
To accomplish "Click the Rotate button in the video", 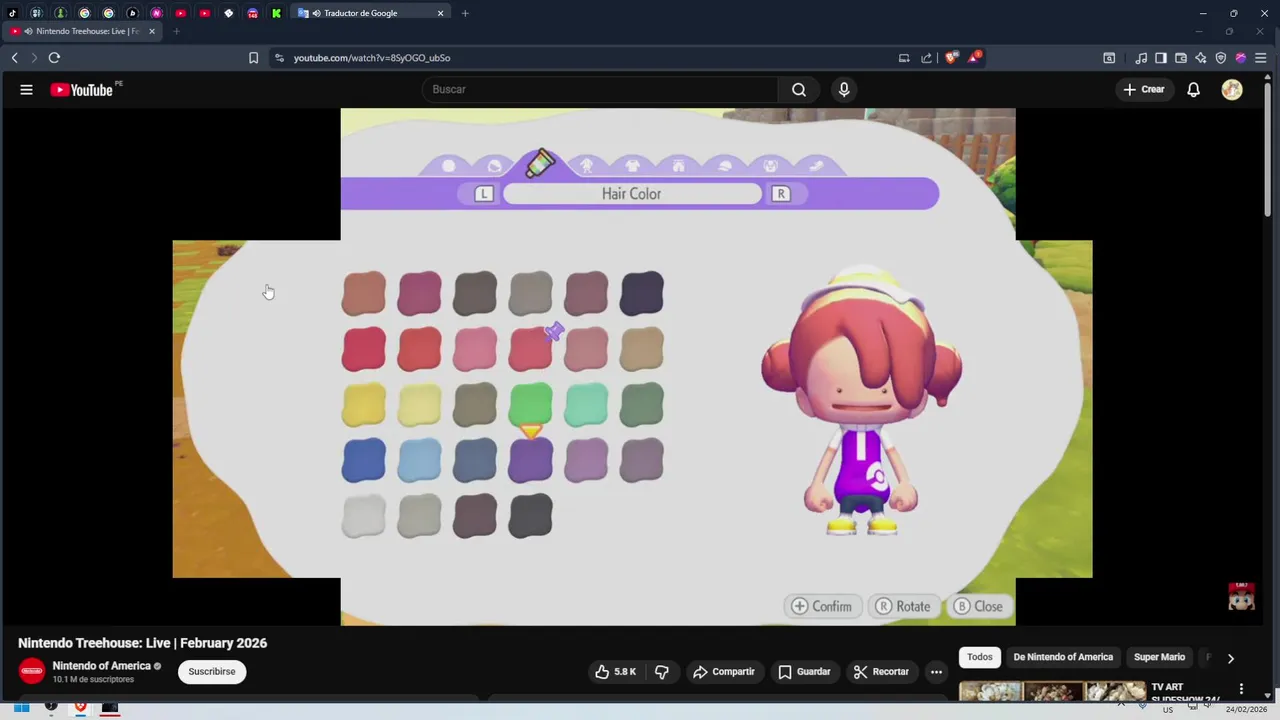I will point(903,606).
